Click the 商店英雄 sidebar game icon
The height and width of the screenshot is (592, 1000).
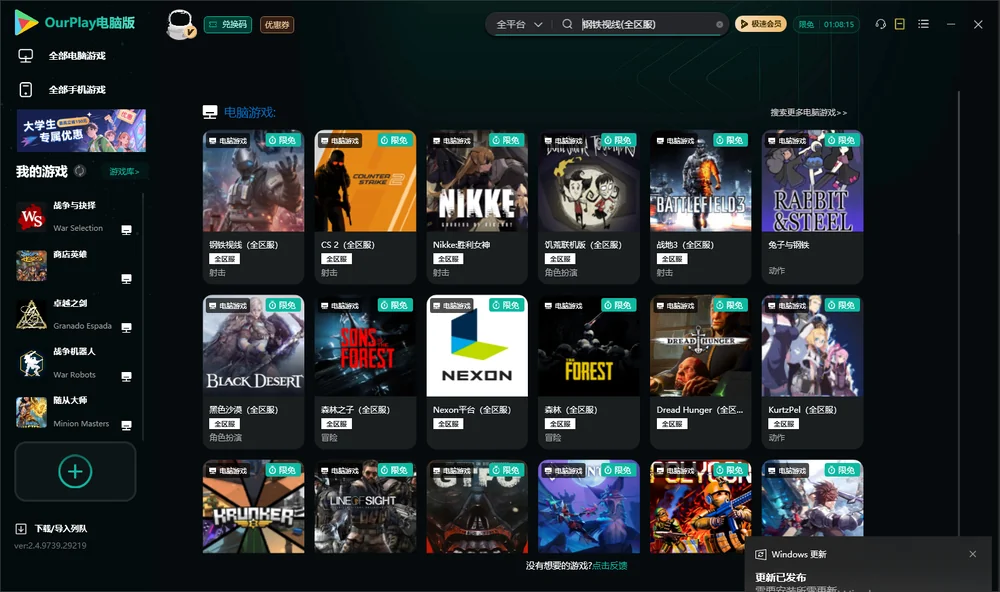pyautogui.click(x=31, y=265)
